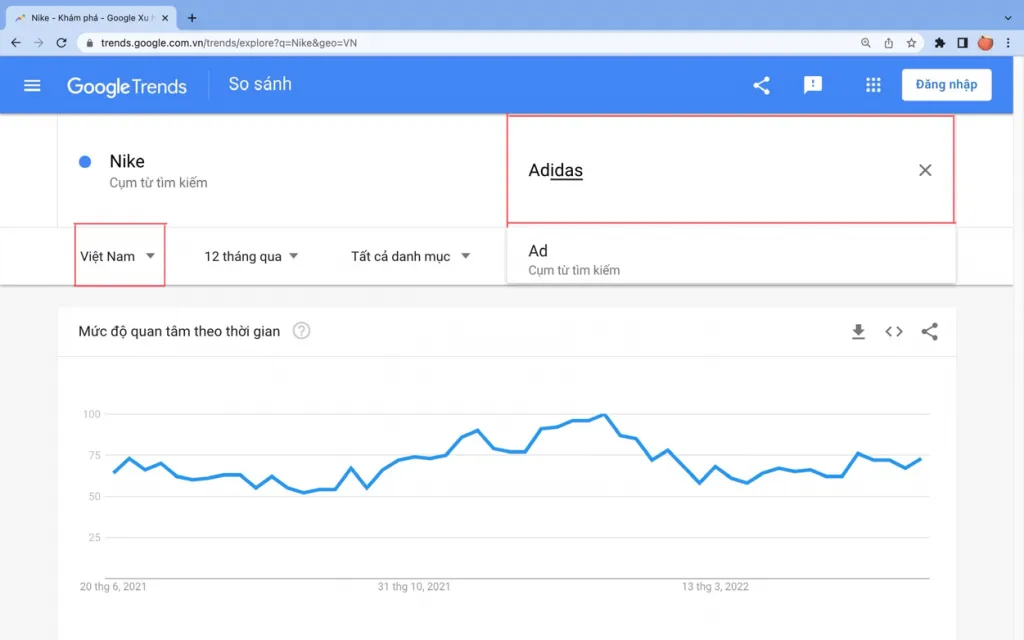Open the tab search chevron at top right
The width and height of the screenshot is (1024, 640).
(x=1008, y=18)
